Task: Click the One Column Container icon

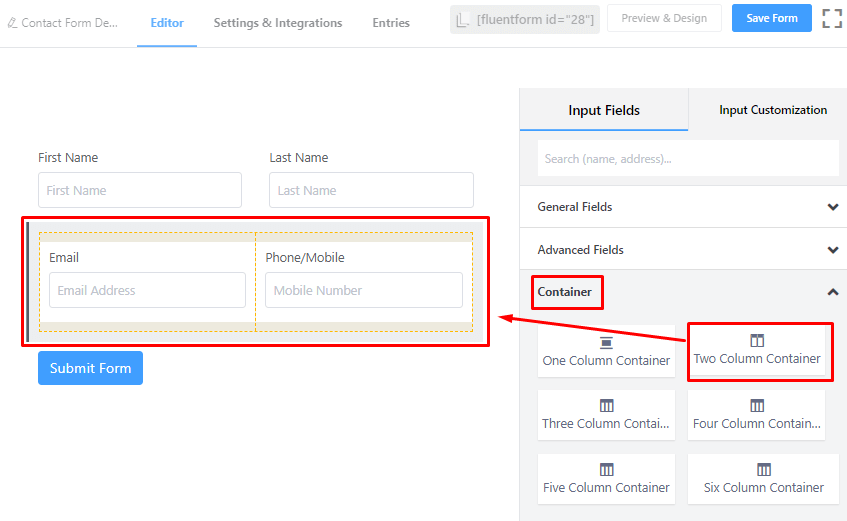Action: pos(606,342)
